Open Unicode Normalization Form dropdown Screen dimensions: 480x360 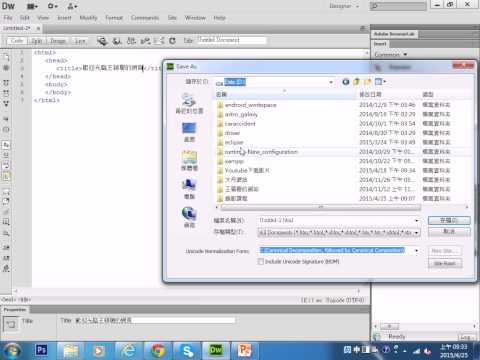[416, 250]
